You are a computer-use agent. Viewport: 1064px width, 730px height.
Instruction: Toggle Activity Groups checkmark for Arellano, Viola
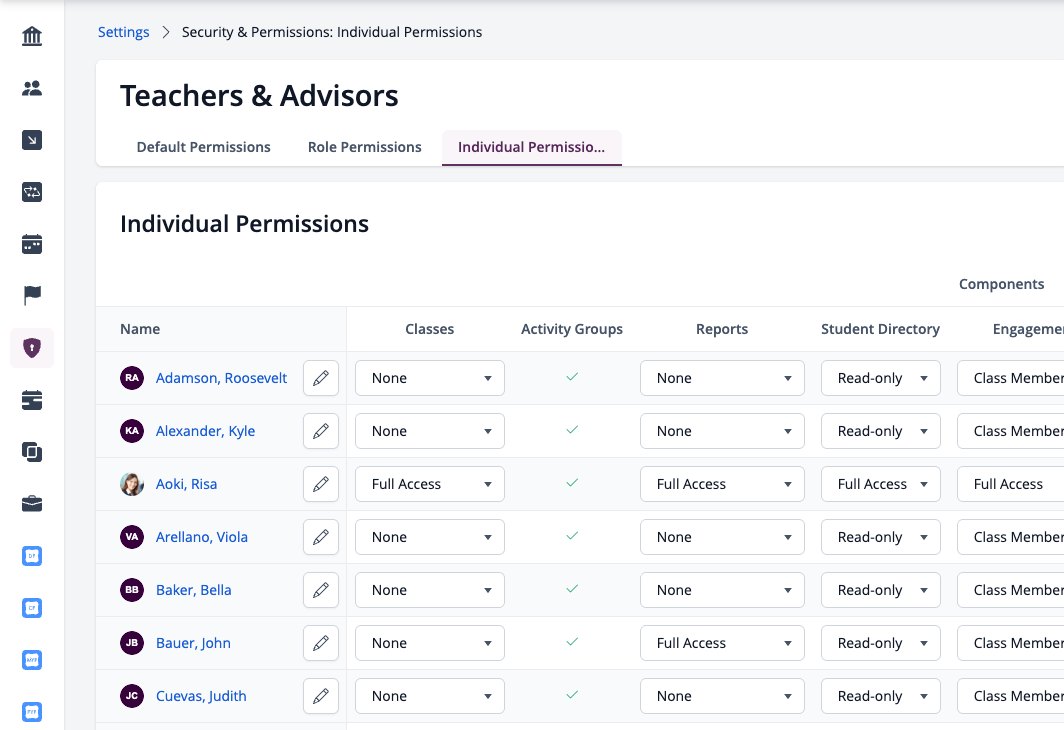pyautogui.click(x=572, y=535)
